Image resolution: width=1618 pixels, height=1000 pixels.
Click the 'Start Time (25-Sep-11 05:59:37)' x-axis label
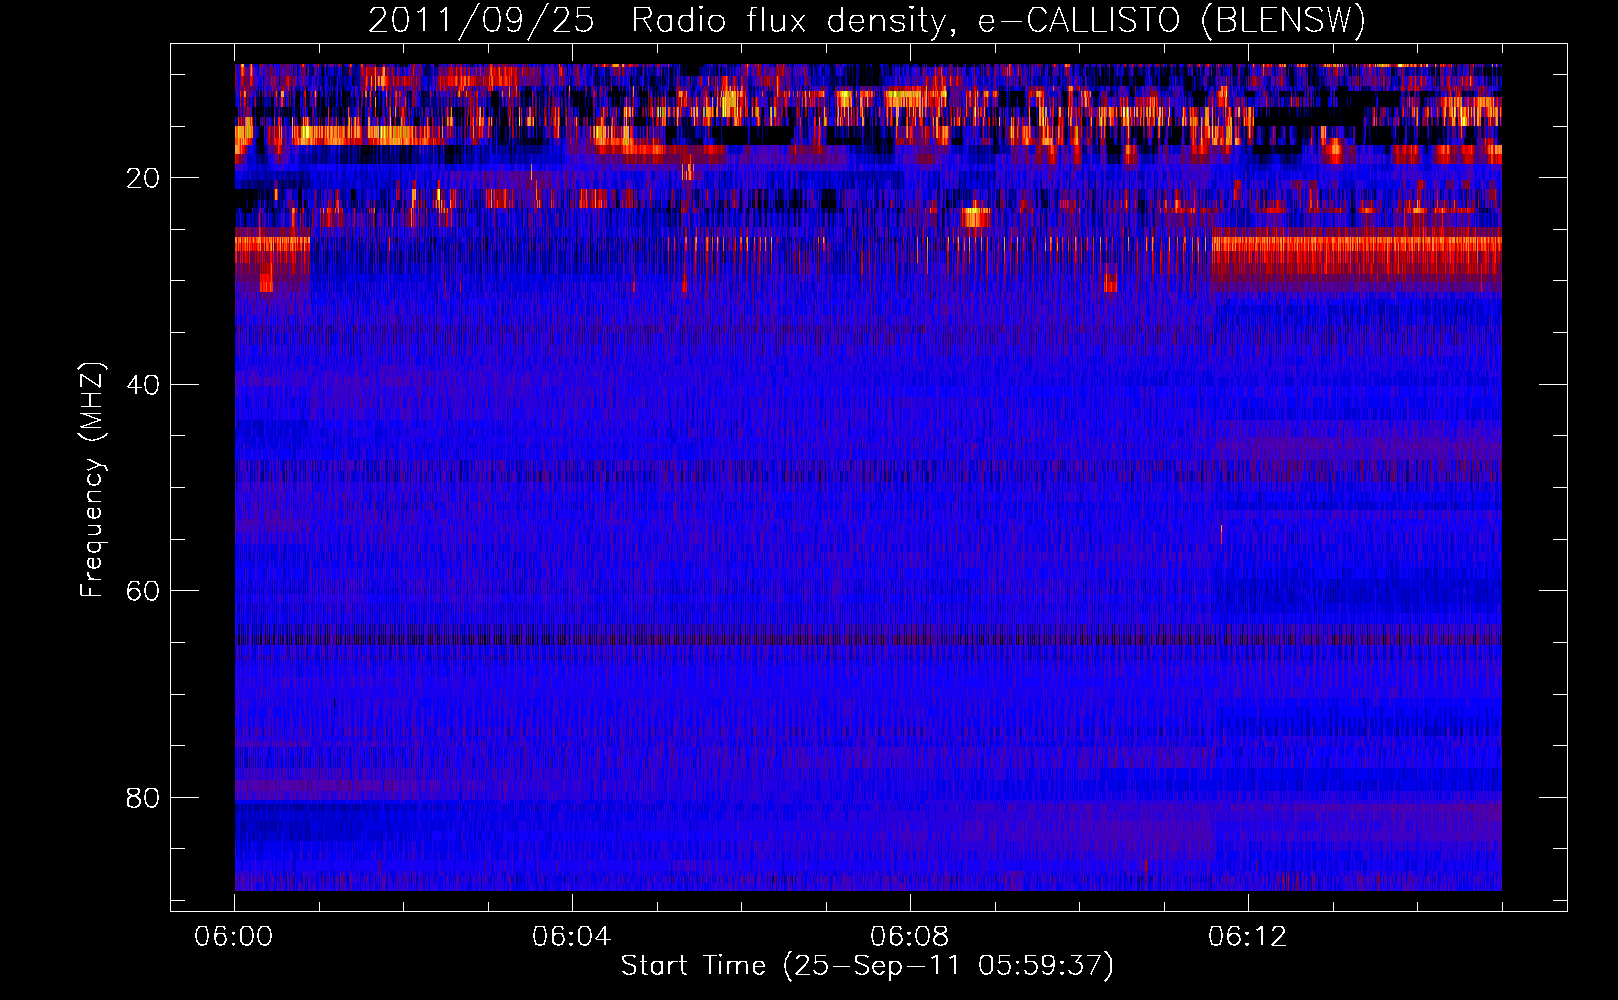click(867, 966)
